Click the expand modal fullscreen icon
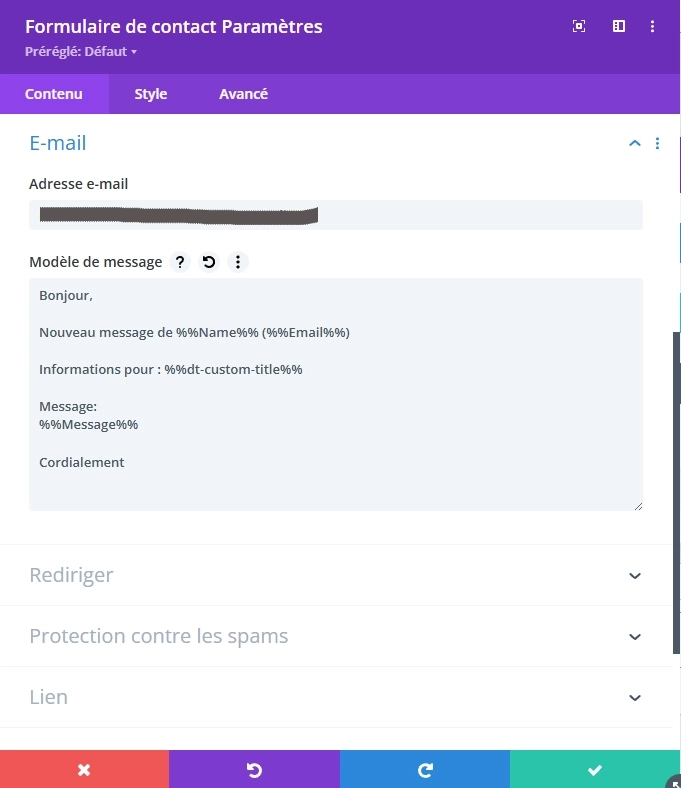The image size is (681, 788). click(x=578, y=26)
